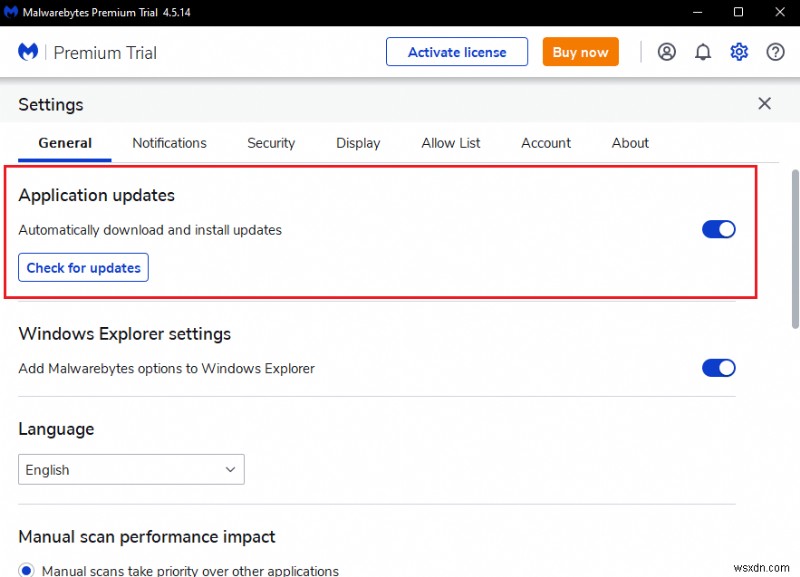800x577 pixels.
Task: Switch to the Security tab
Action: (x=271, y=143)
